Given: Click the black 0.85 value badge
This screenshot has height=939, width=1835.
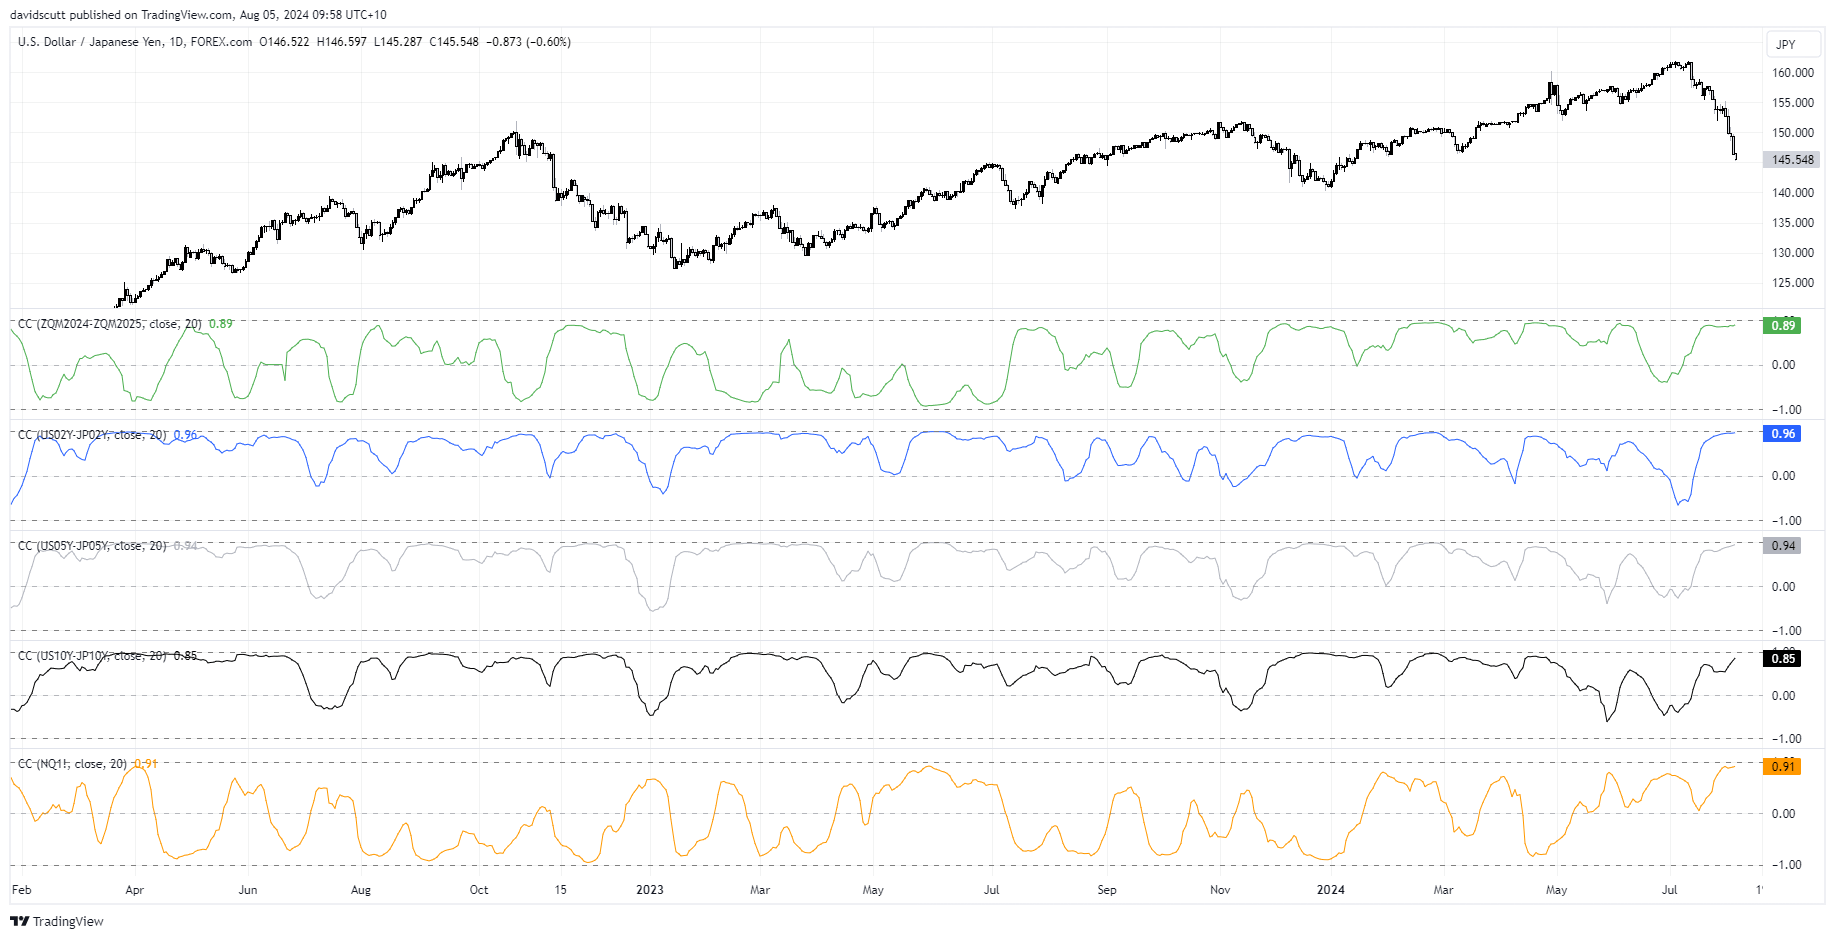Looking at the screenshot, I should click(1783, 658).
